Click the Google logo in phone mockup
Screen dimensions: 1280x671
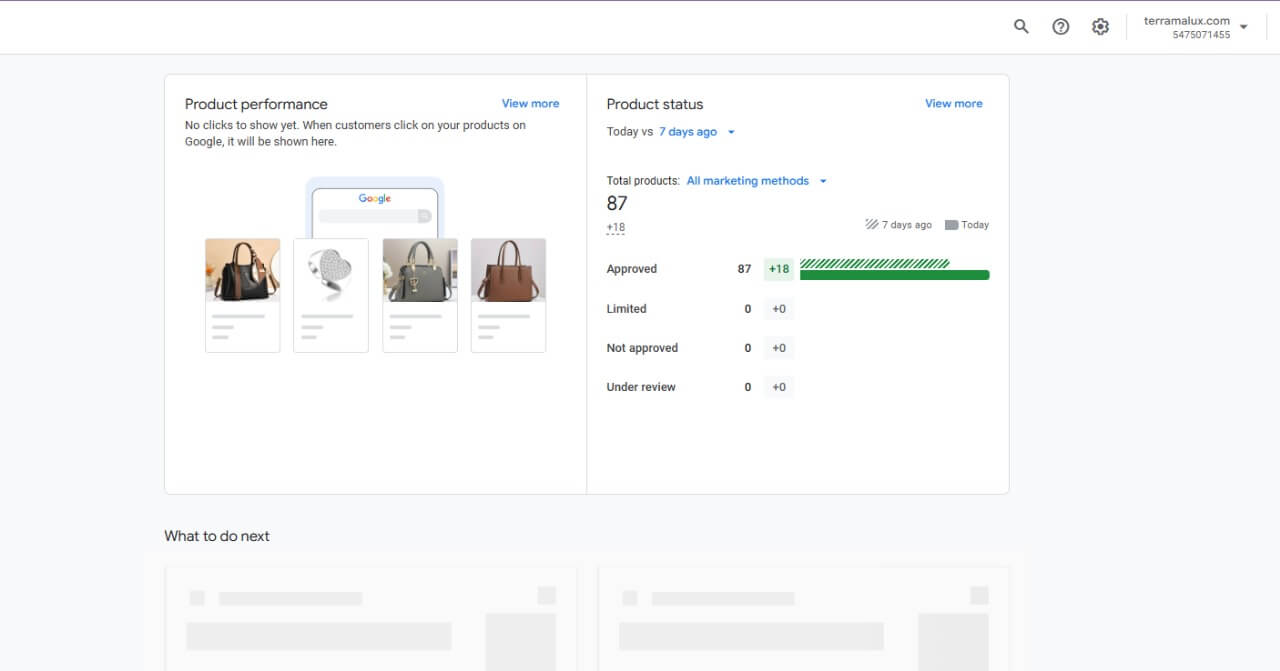point(375,199)
